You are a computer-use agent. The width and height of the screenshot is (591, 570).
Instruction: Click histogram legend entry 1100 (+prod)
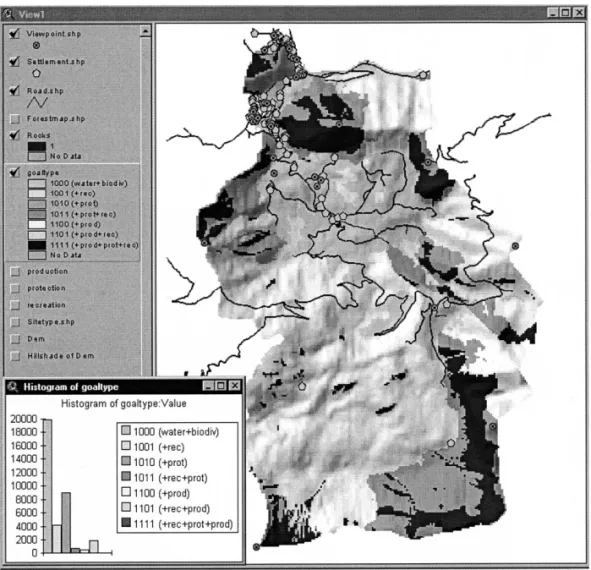(x=156, y=493)
